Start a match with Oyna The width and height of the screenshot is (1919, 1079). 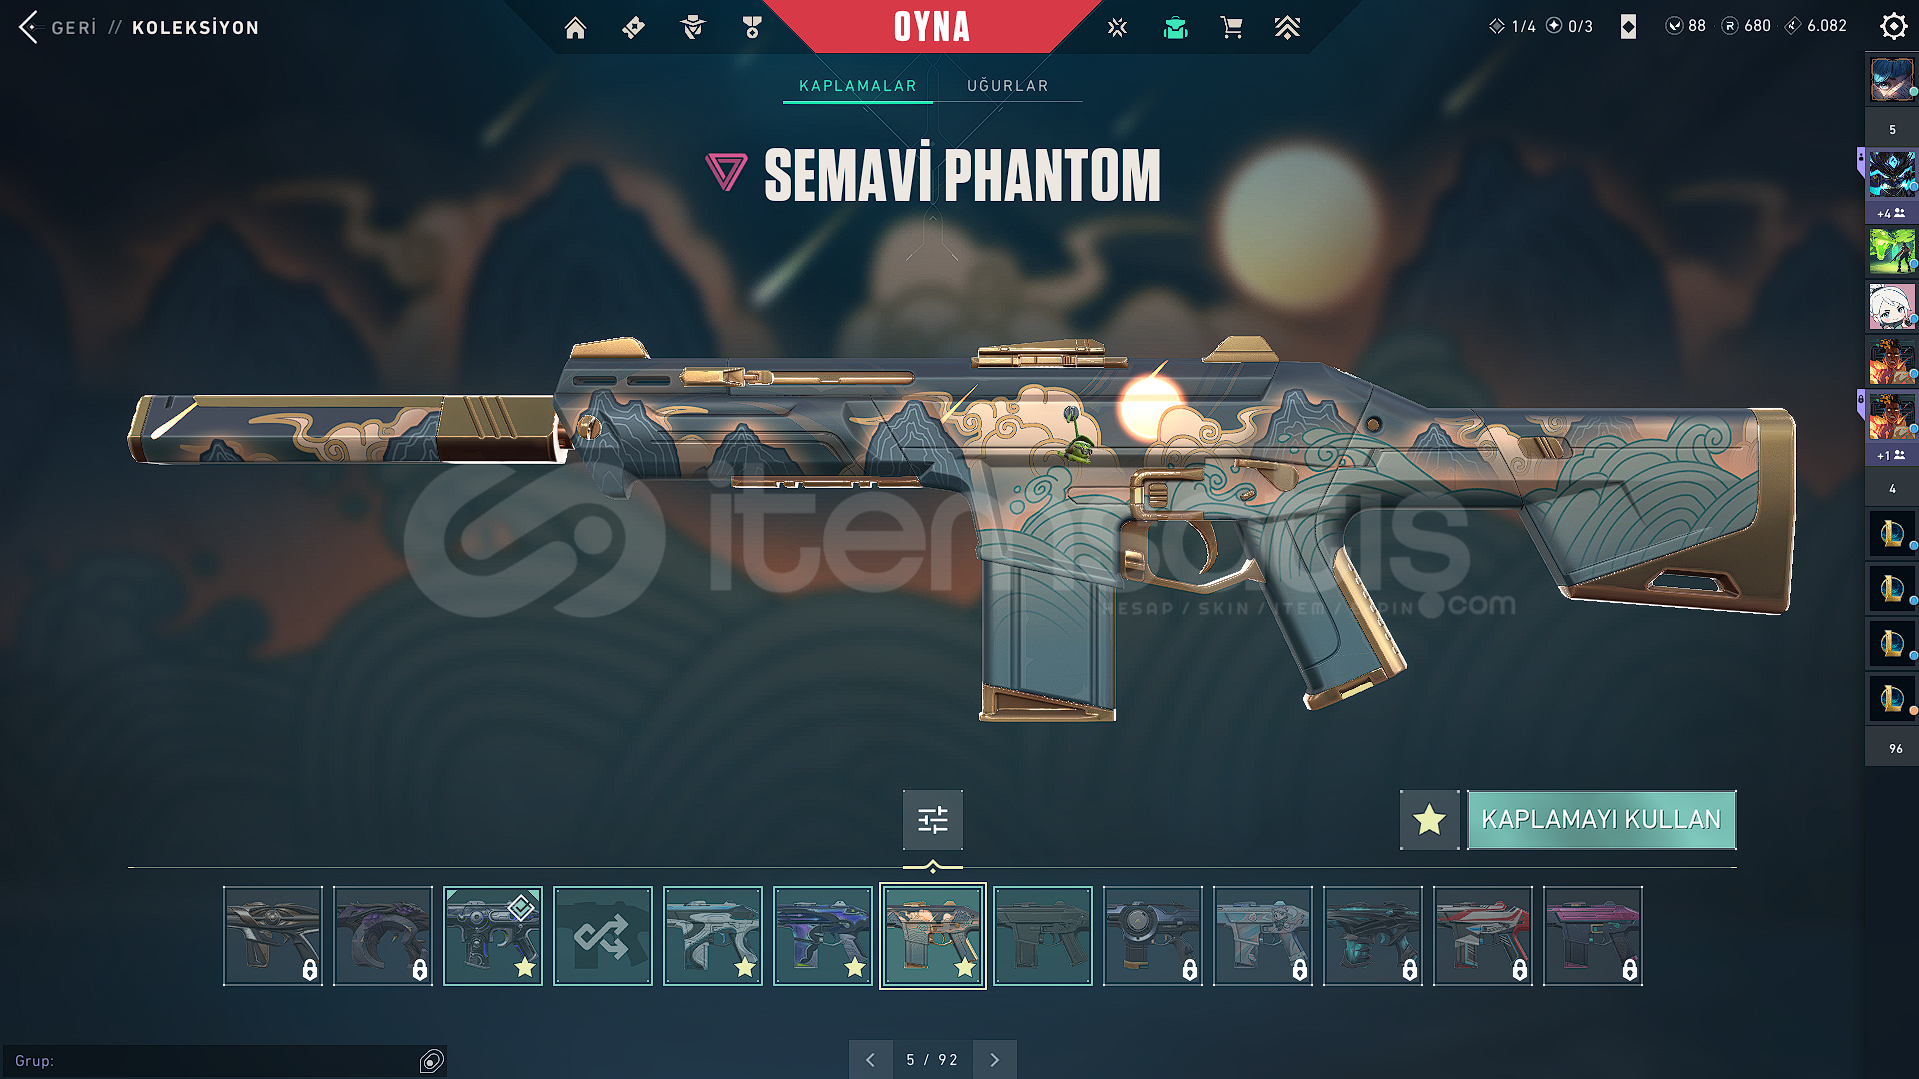932,27
